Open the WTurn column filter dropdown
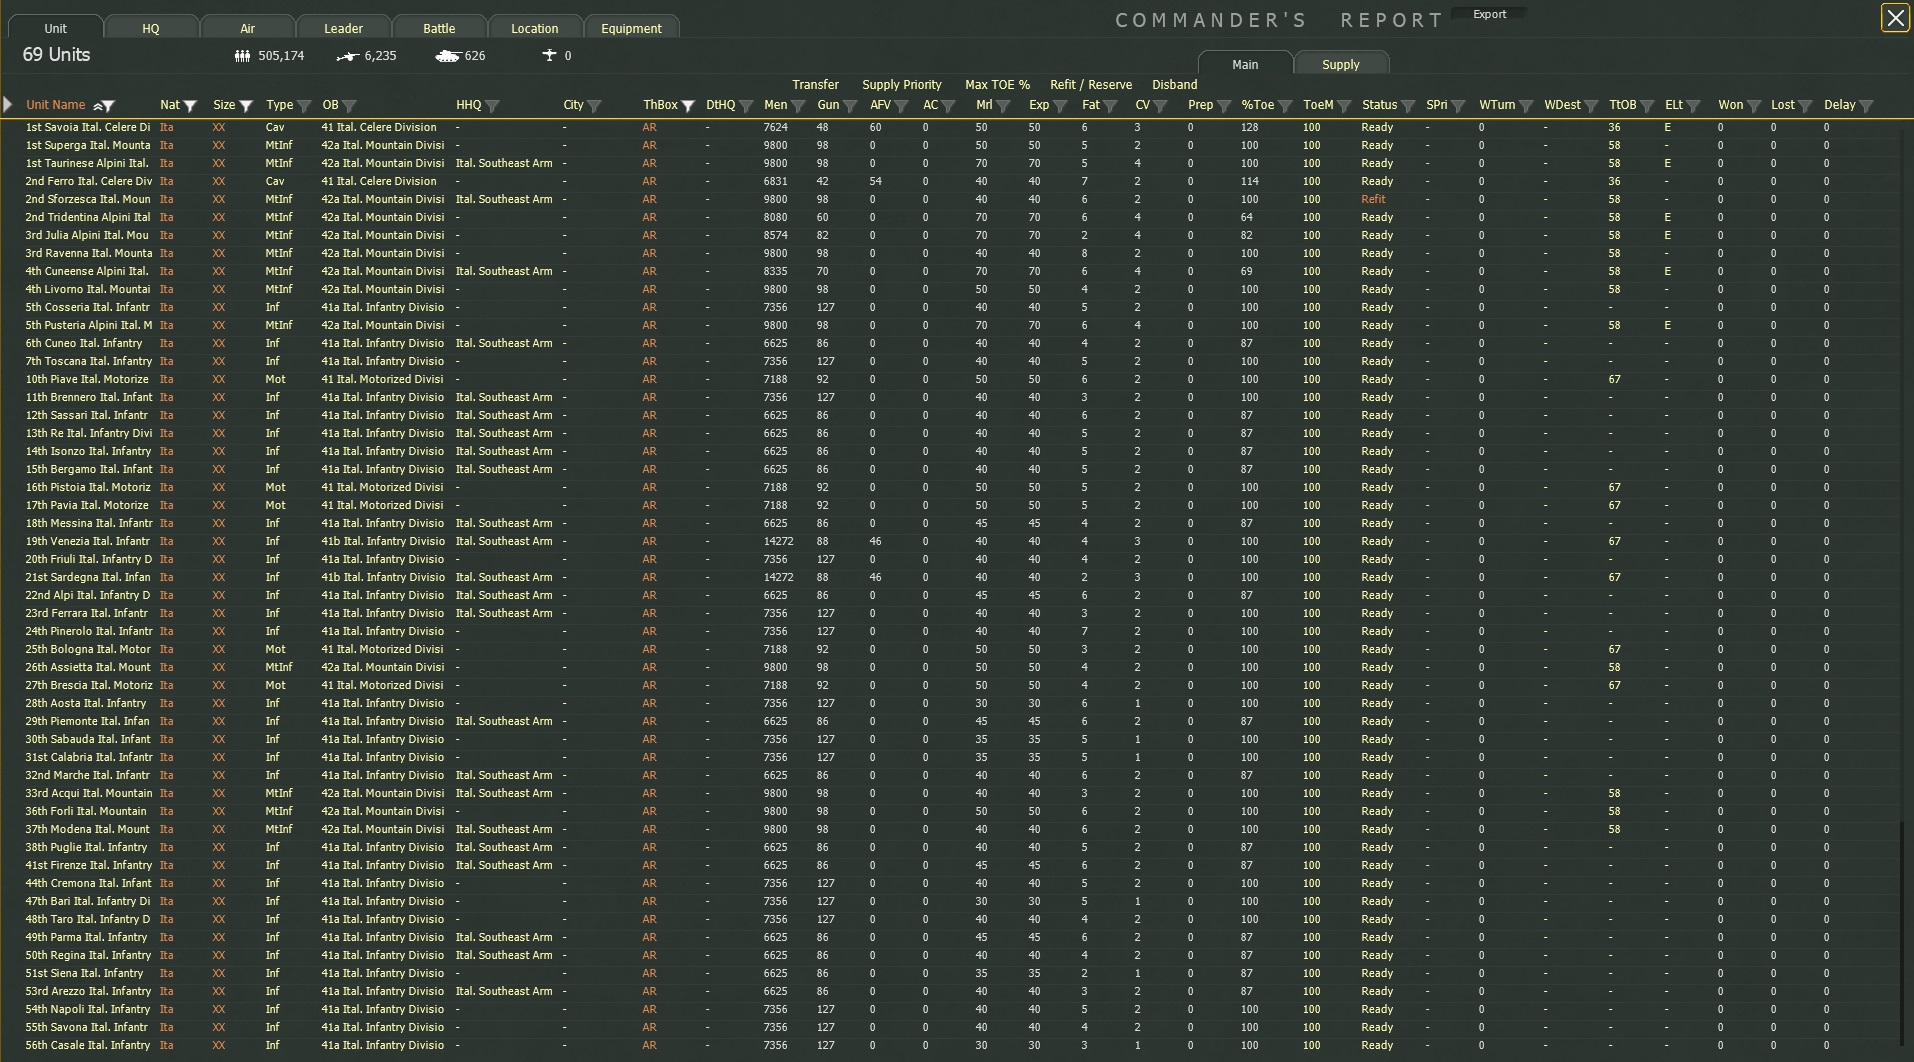 pyautogui.click(x=1526, y=106)
